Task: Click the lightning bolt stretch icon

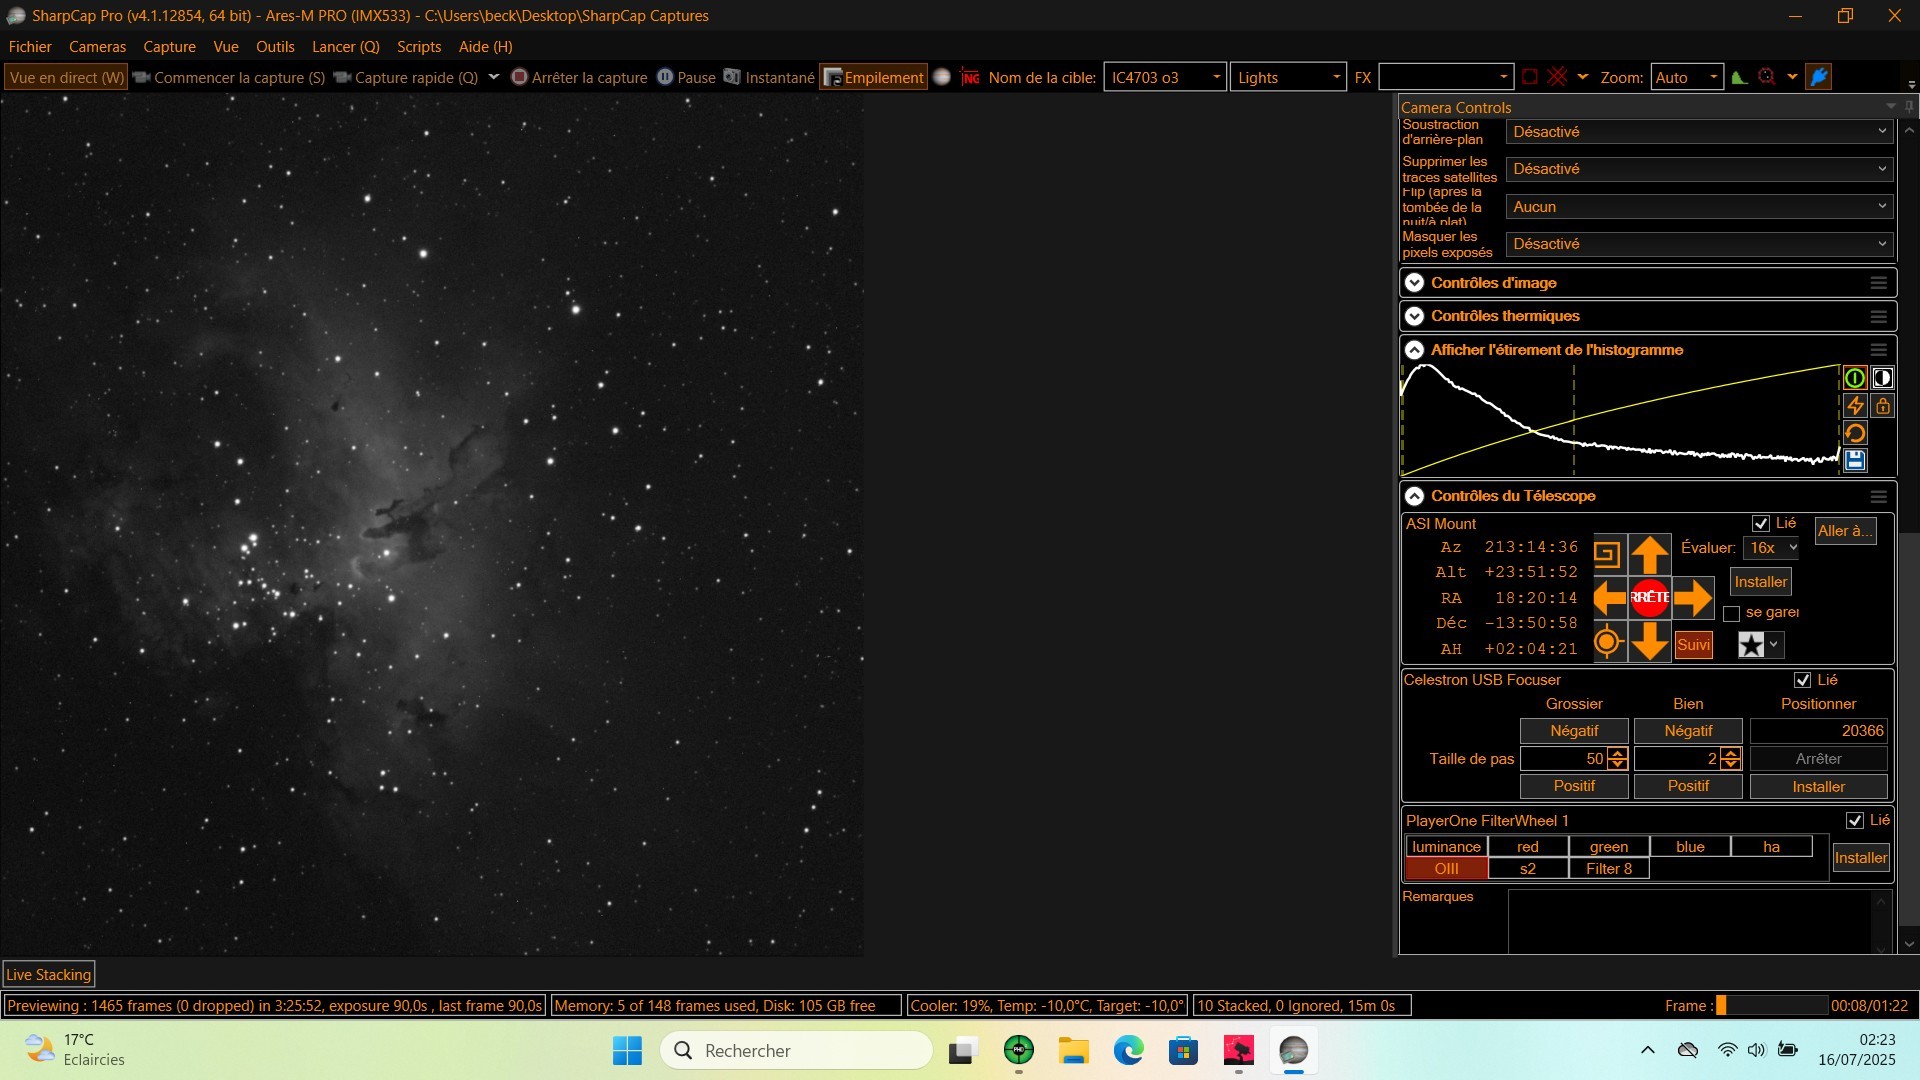Action: coord(1855,406)
